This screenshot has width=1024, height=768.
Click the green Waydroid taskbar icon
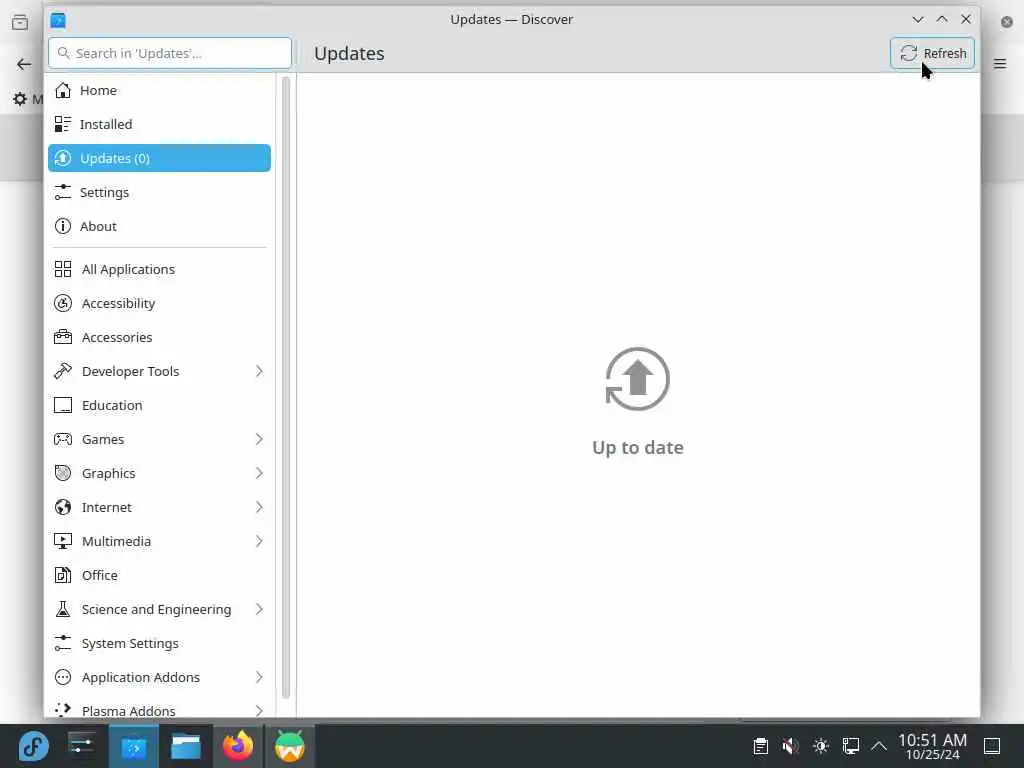289,746
